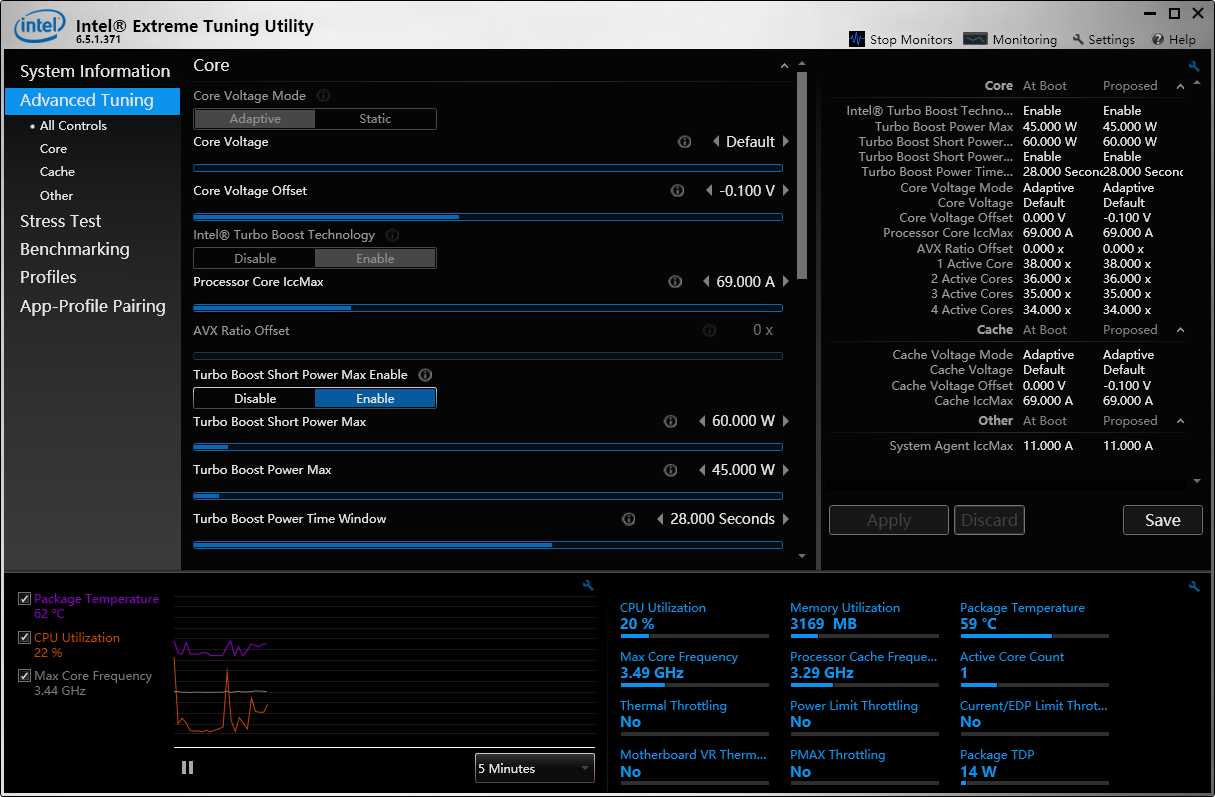Select Other sub-item in sidebar
The image size is (1215, 797).
[56, 196]
